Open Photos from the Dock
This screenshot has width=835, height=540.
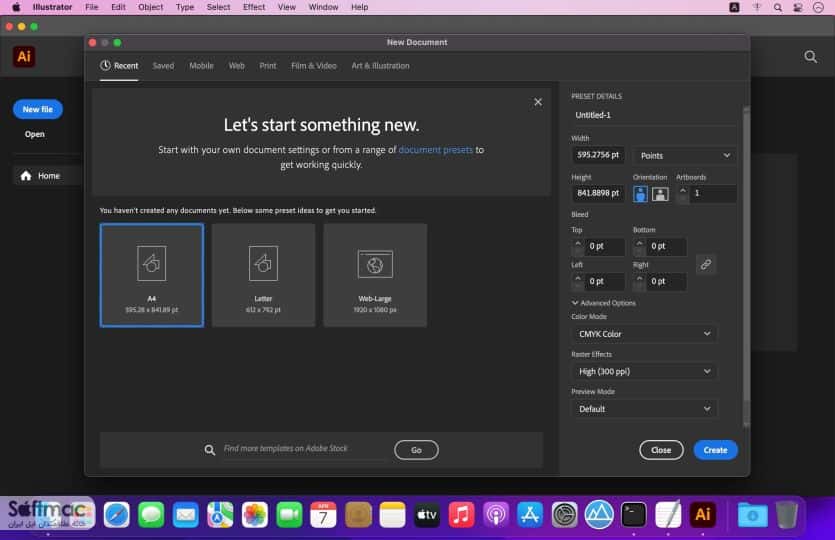point(255,515)
